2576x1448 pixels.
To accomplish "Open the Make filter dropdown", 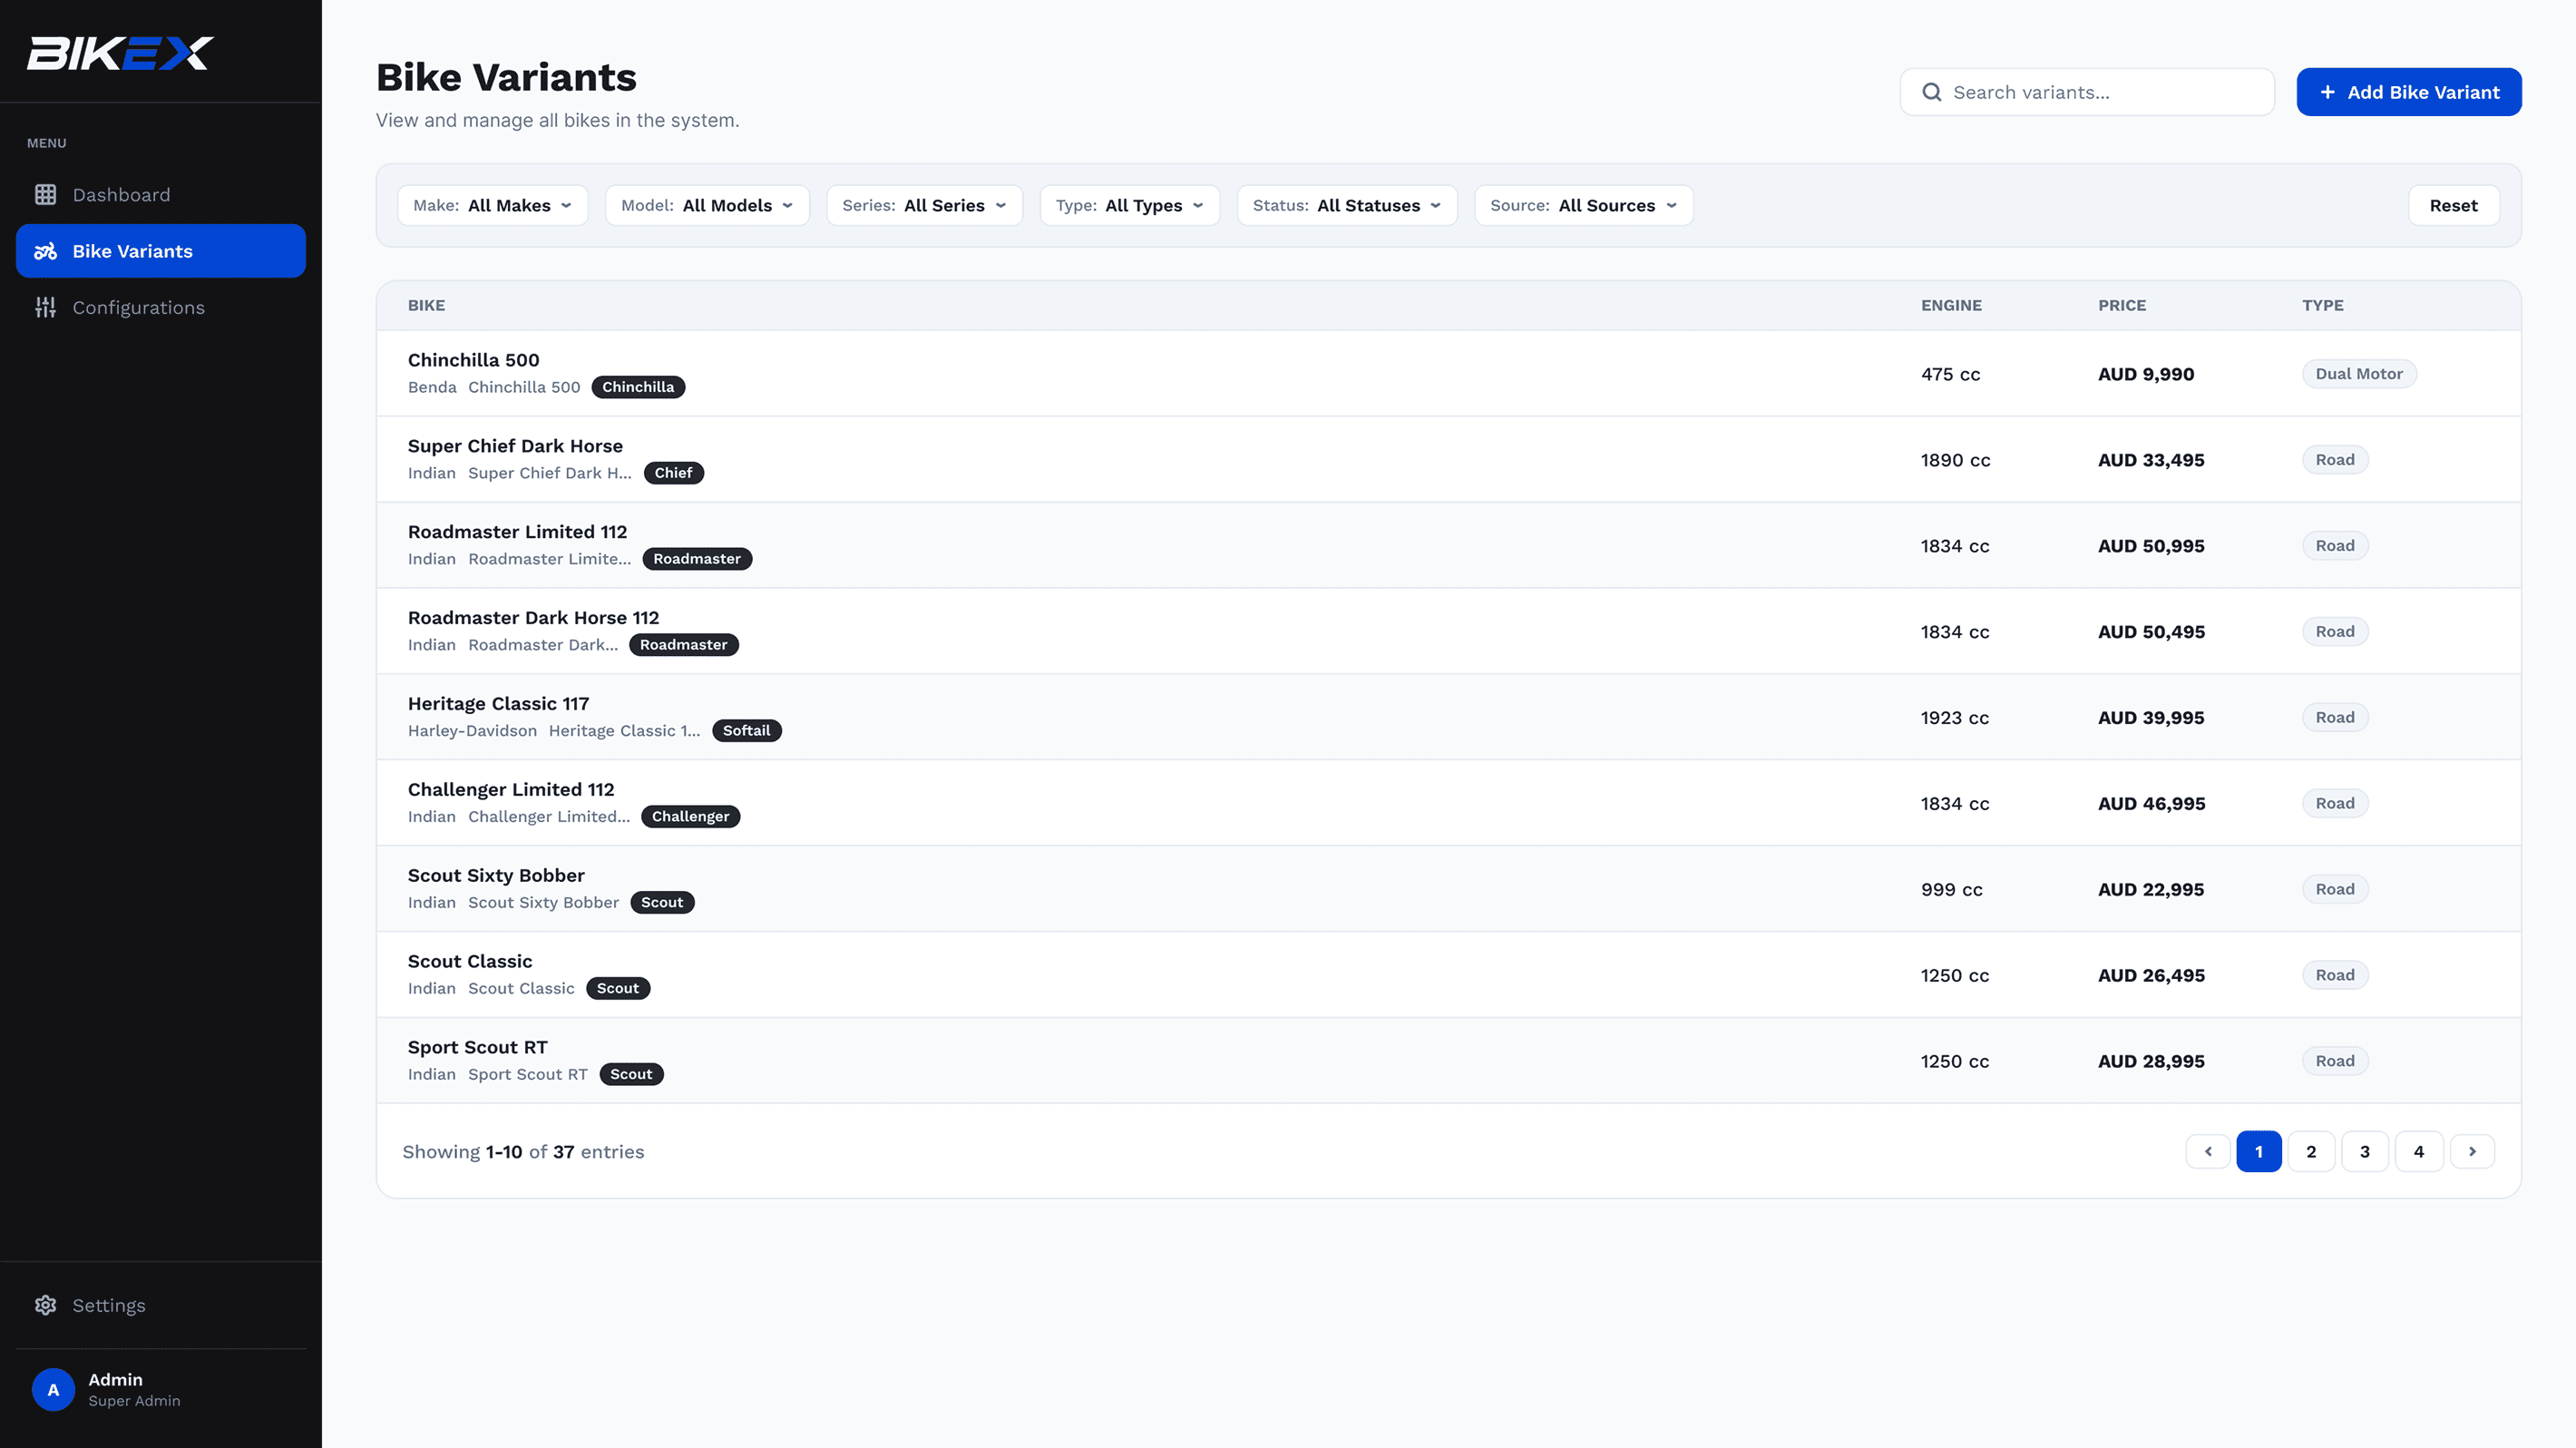I will 493,205.
